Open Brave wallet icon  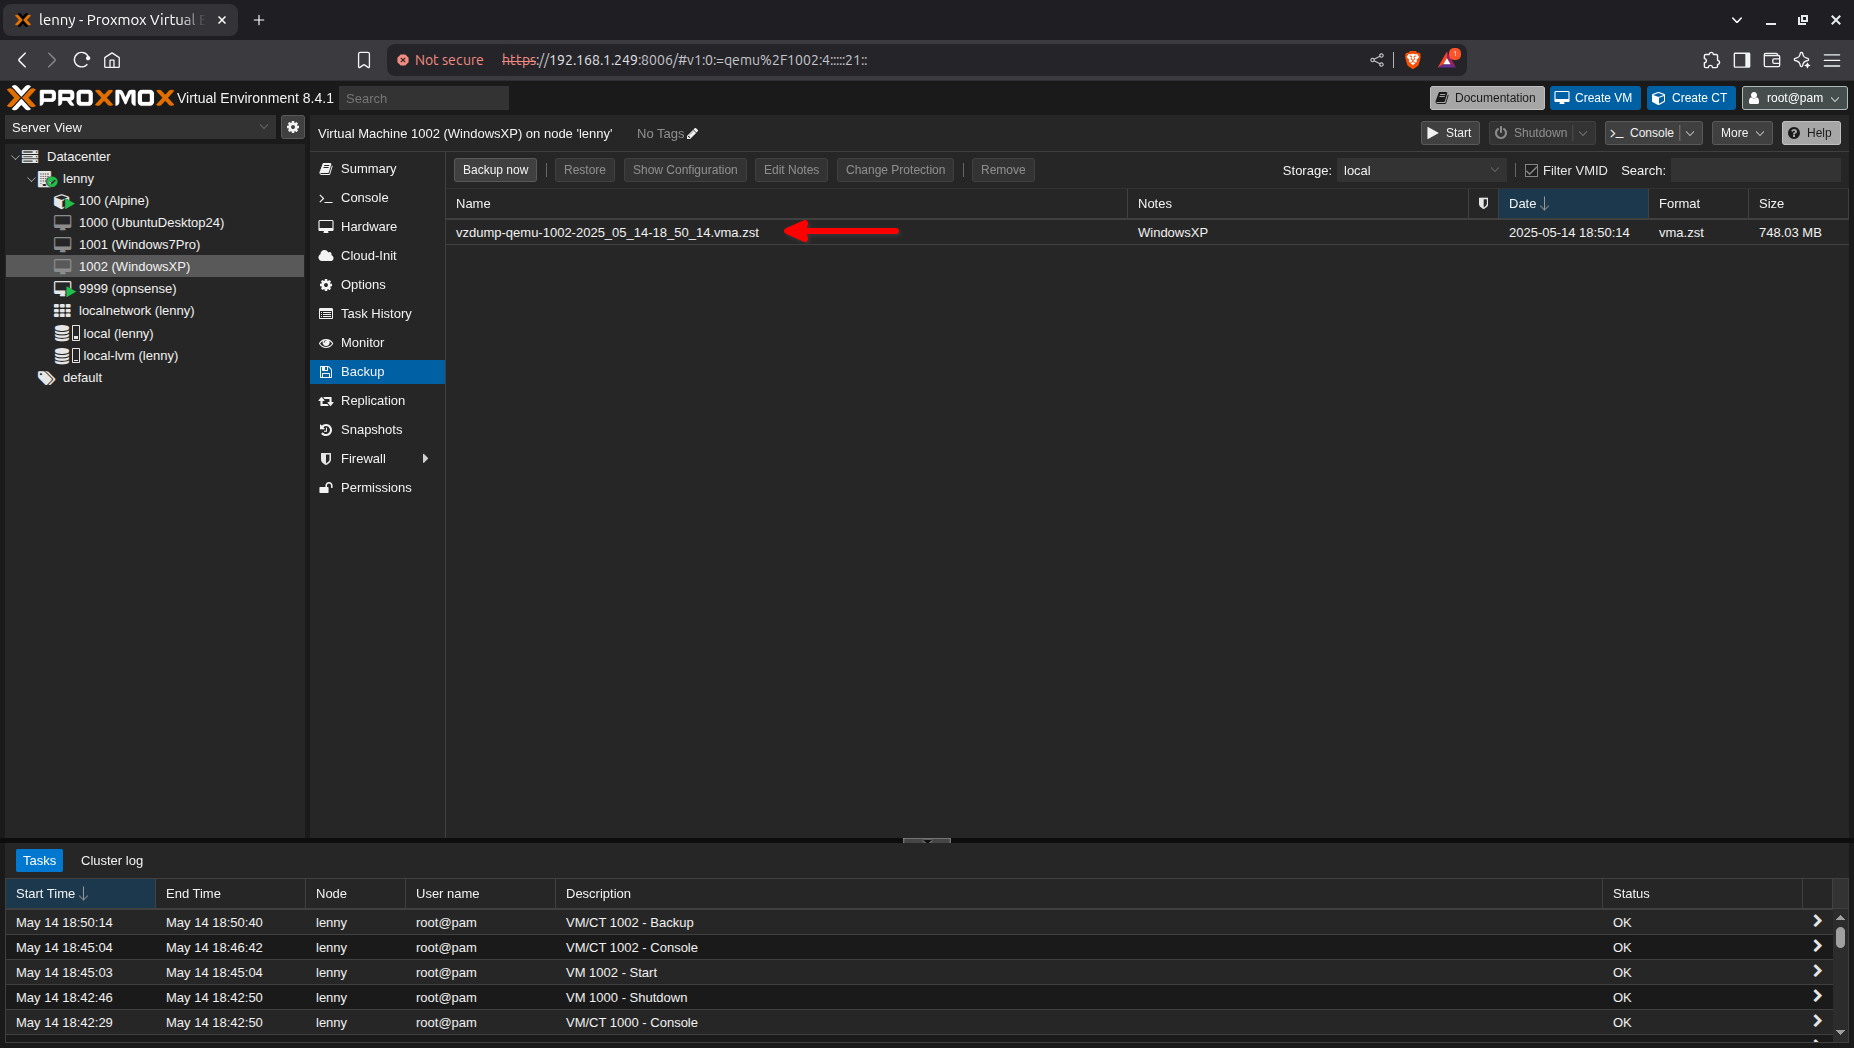coord(1772,60)
